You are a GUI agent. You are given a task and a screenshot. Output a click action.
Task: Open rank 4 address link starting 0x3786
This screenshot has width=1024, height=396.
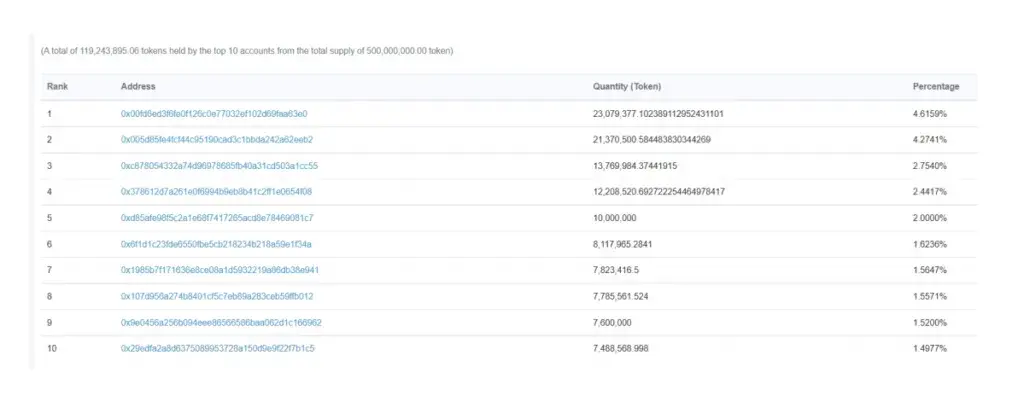point(216,192)
